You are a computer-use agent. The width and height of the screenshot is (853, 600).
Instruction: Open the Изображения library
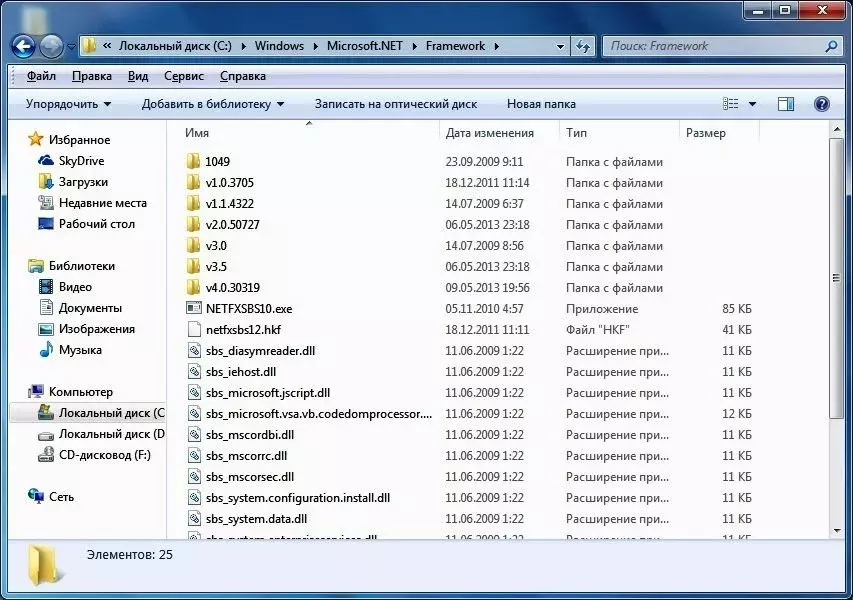click(x=86, y=329)
